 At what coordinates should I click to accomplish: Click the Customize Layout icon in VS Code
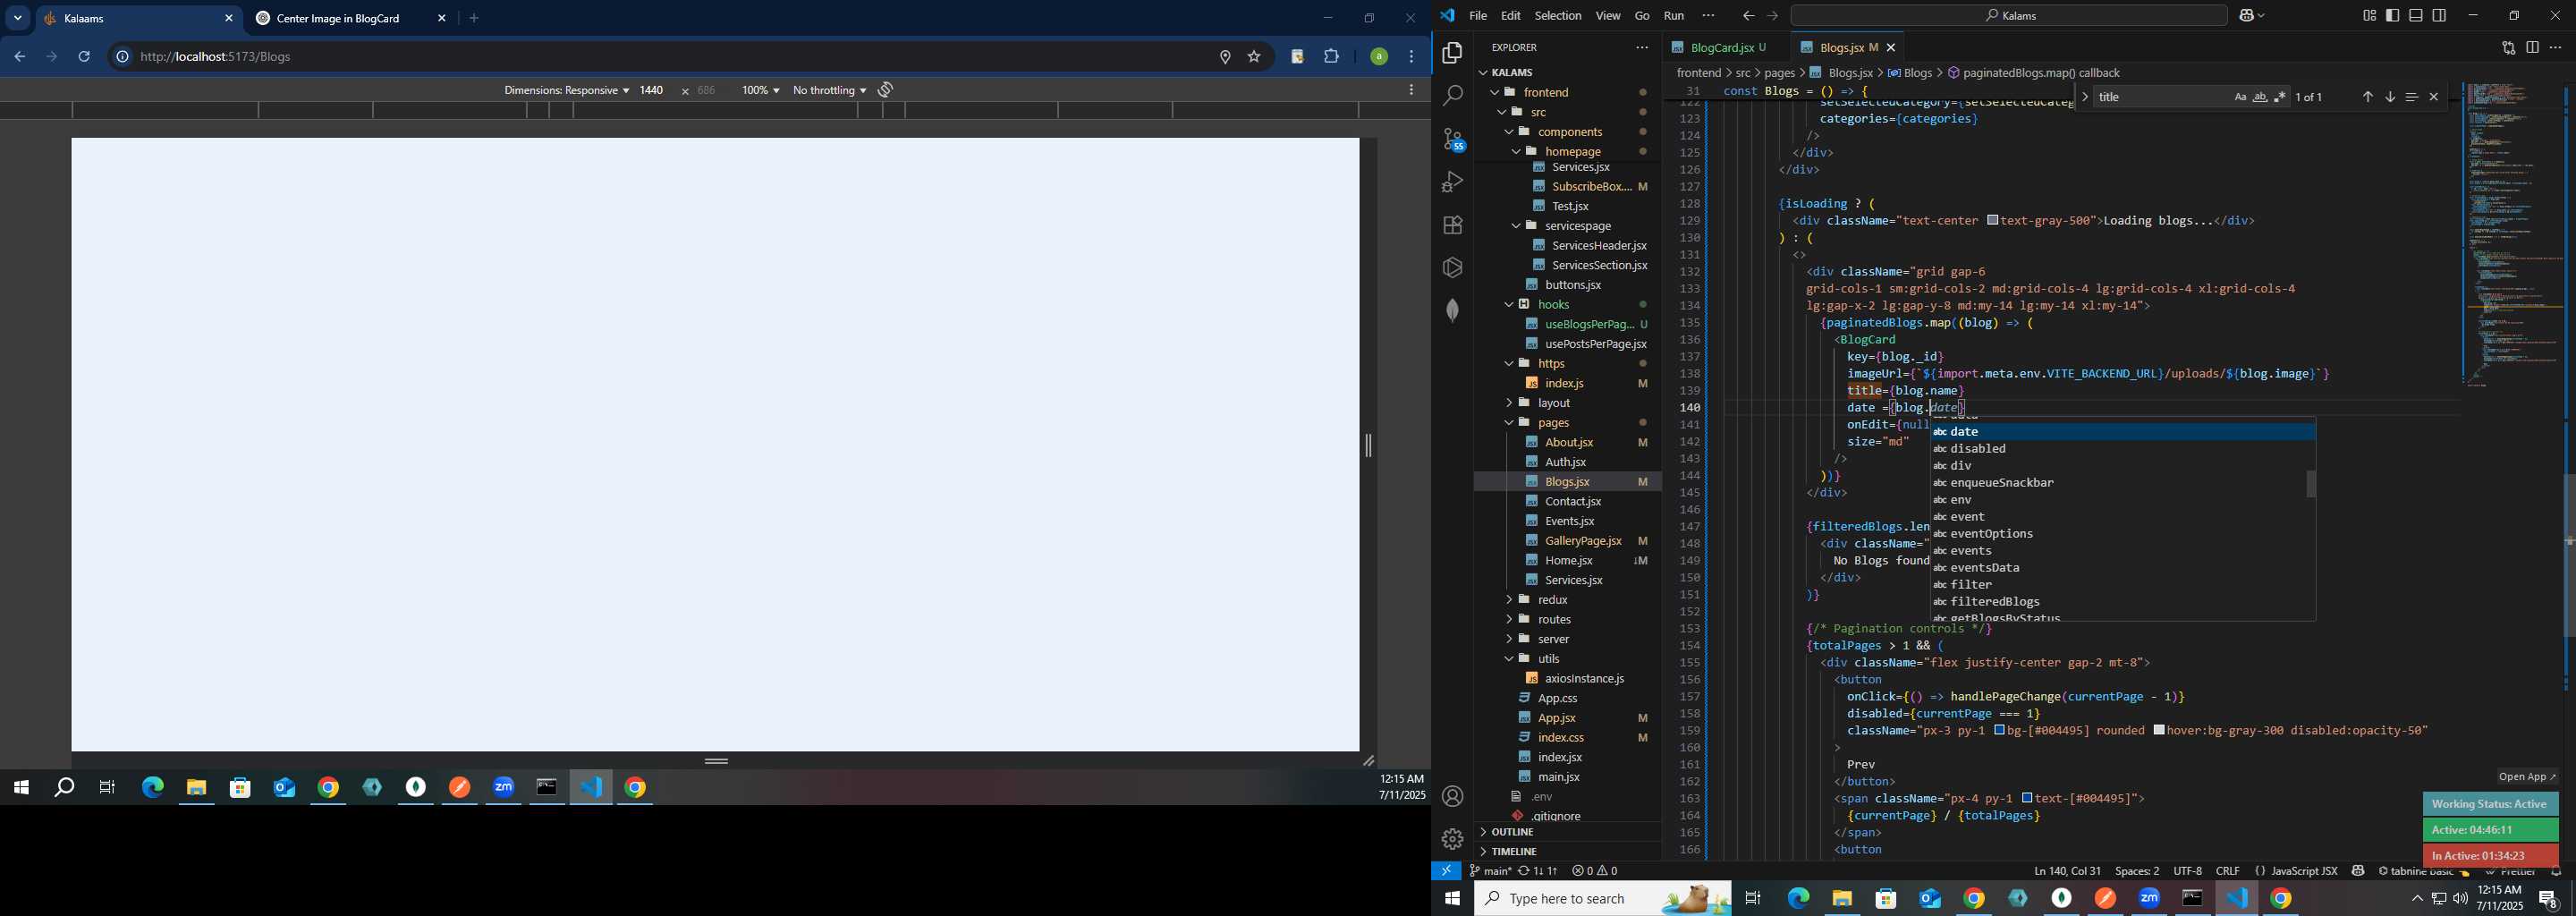click(2369, 16)
